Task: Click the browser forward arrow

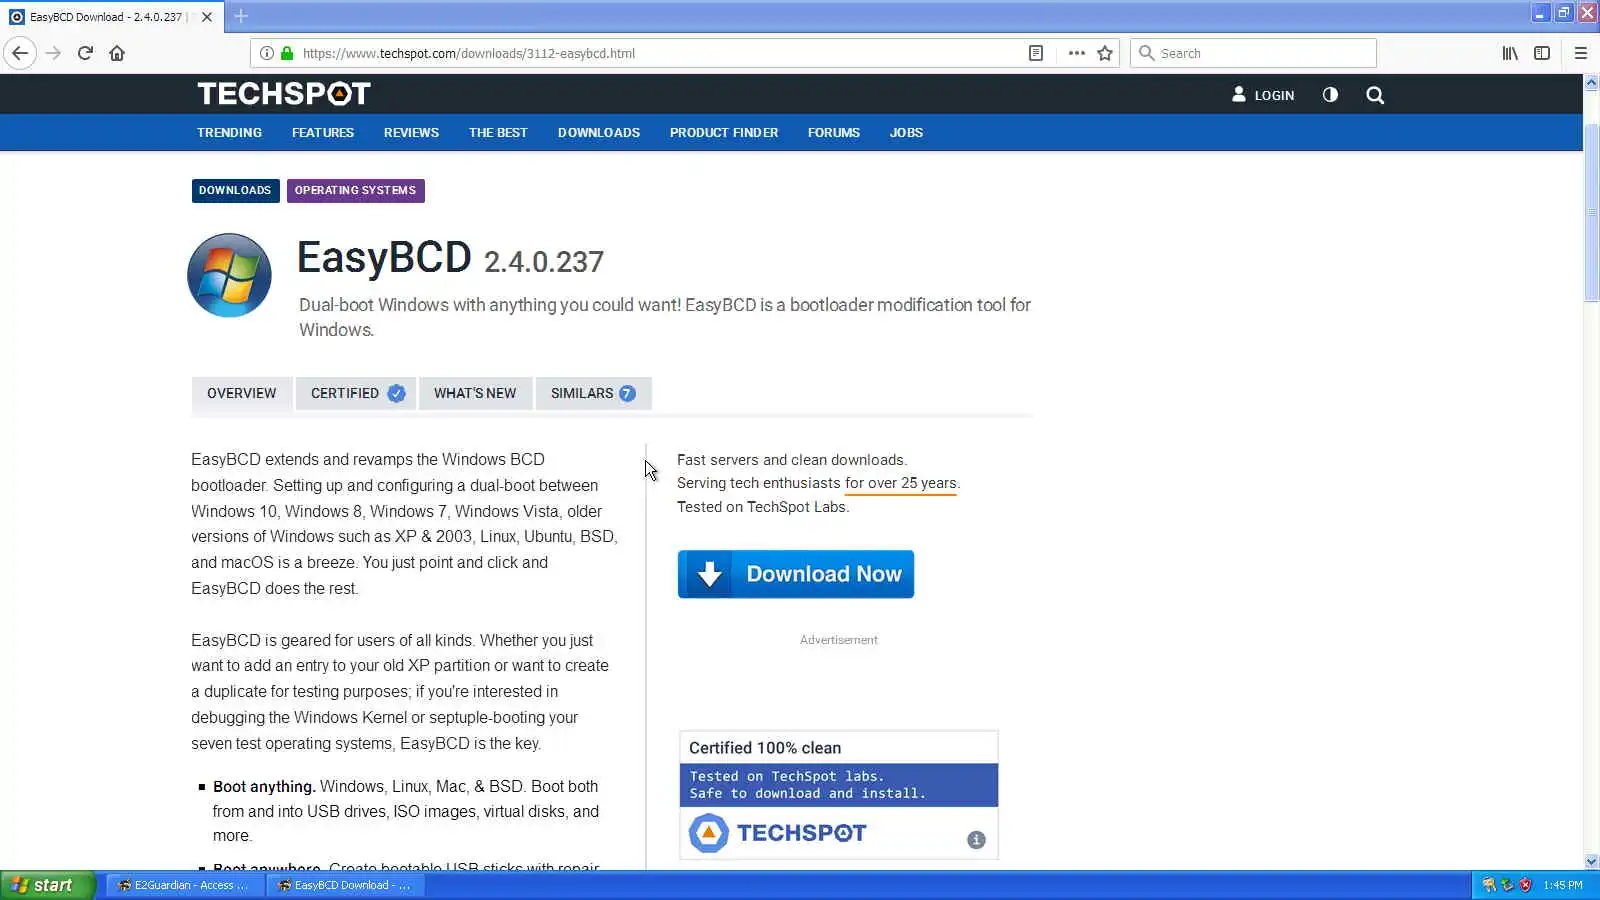Action: (53, 53)
